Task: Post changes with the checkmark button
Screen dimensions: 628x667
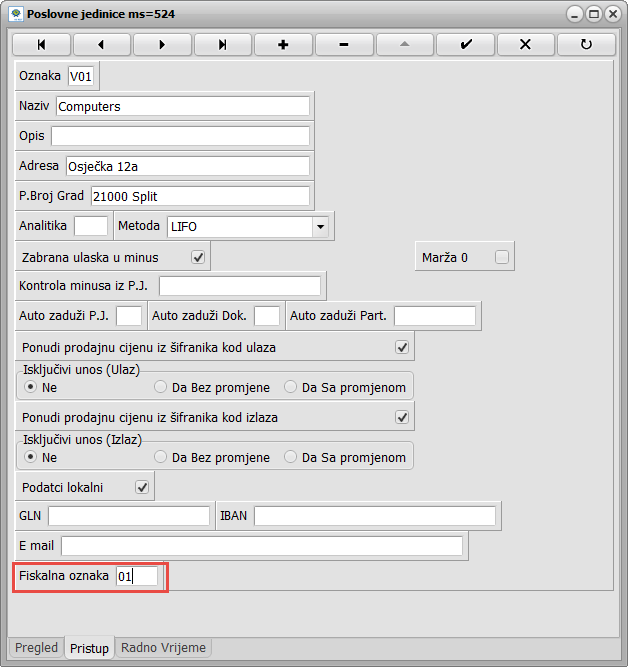Action: [x=465, y=45]
